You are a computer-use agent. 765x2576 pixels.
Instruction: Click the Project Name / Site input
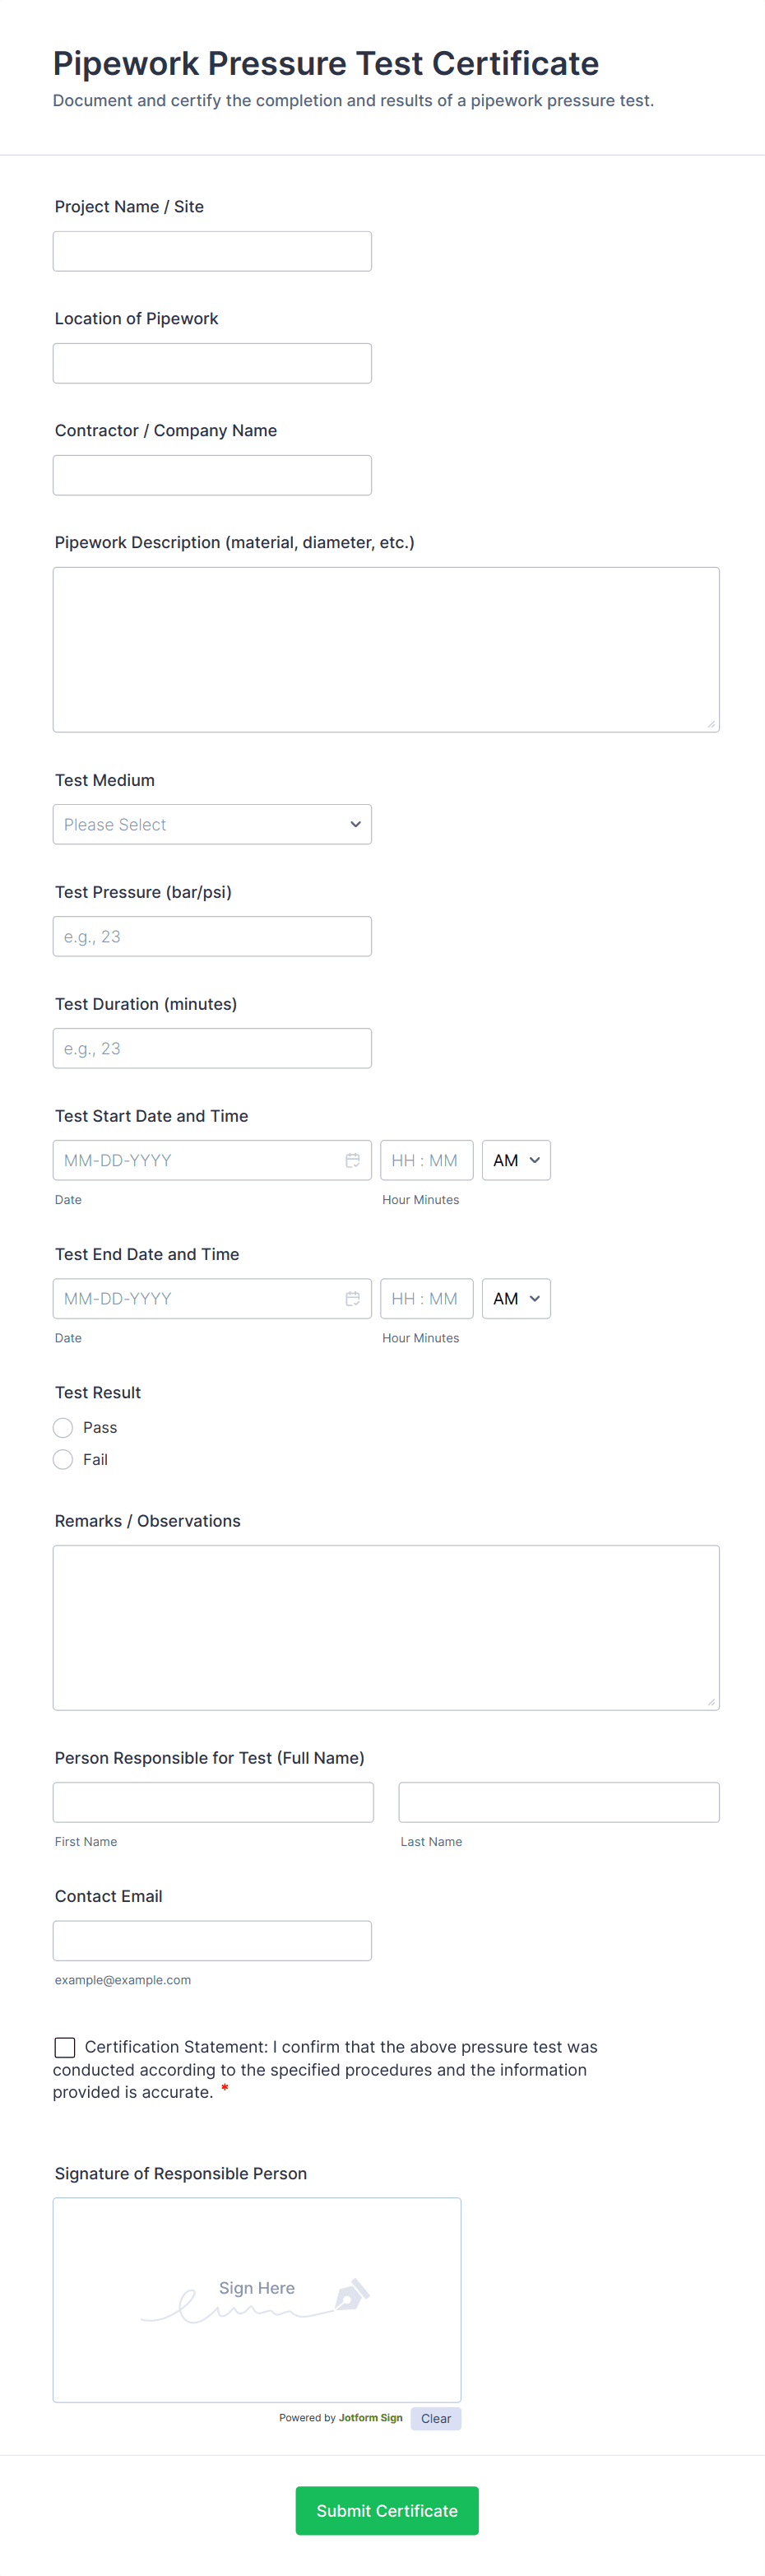tap(212, 250)
